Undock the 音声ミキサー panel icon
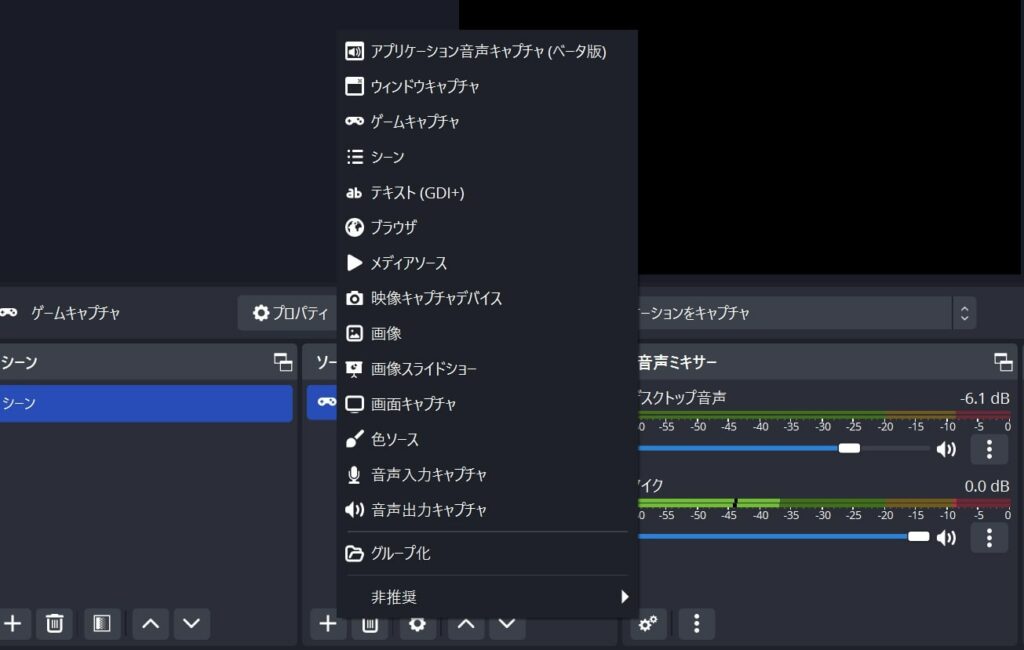 tap(1003, 362)
